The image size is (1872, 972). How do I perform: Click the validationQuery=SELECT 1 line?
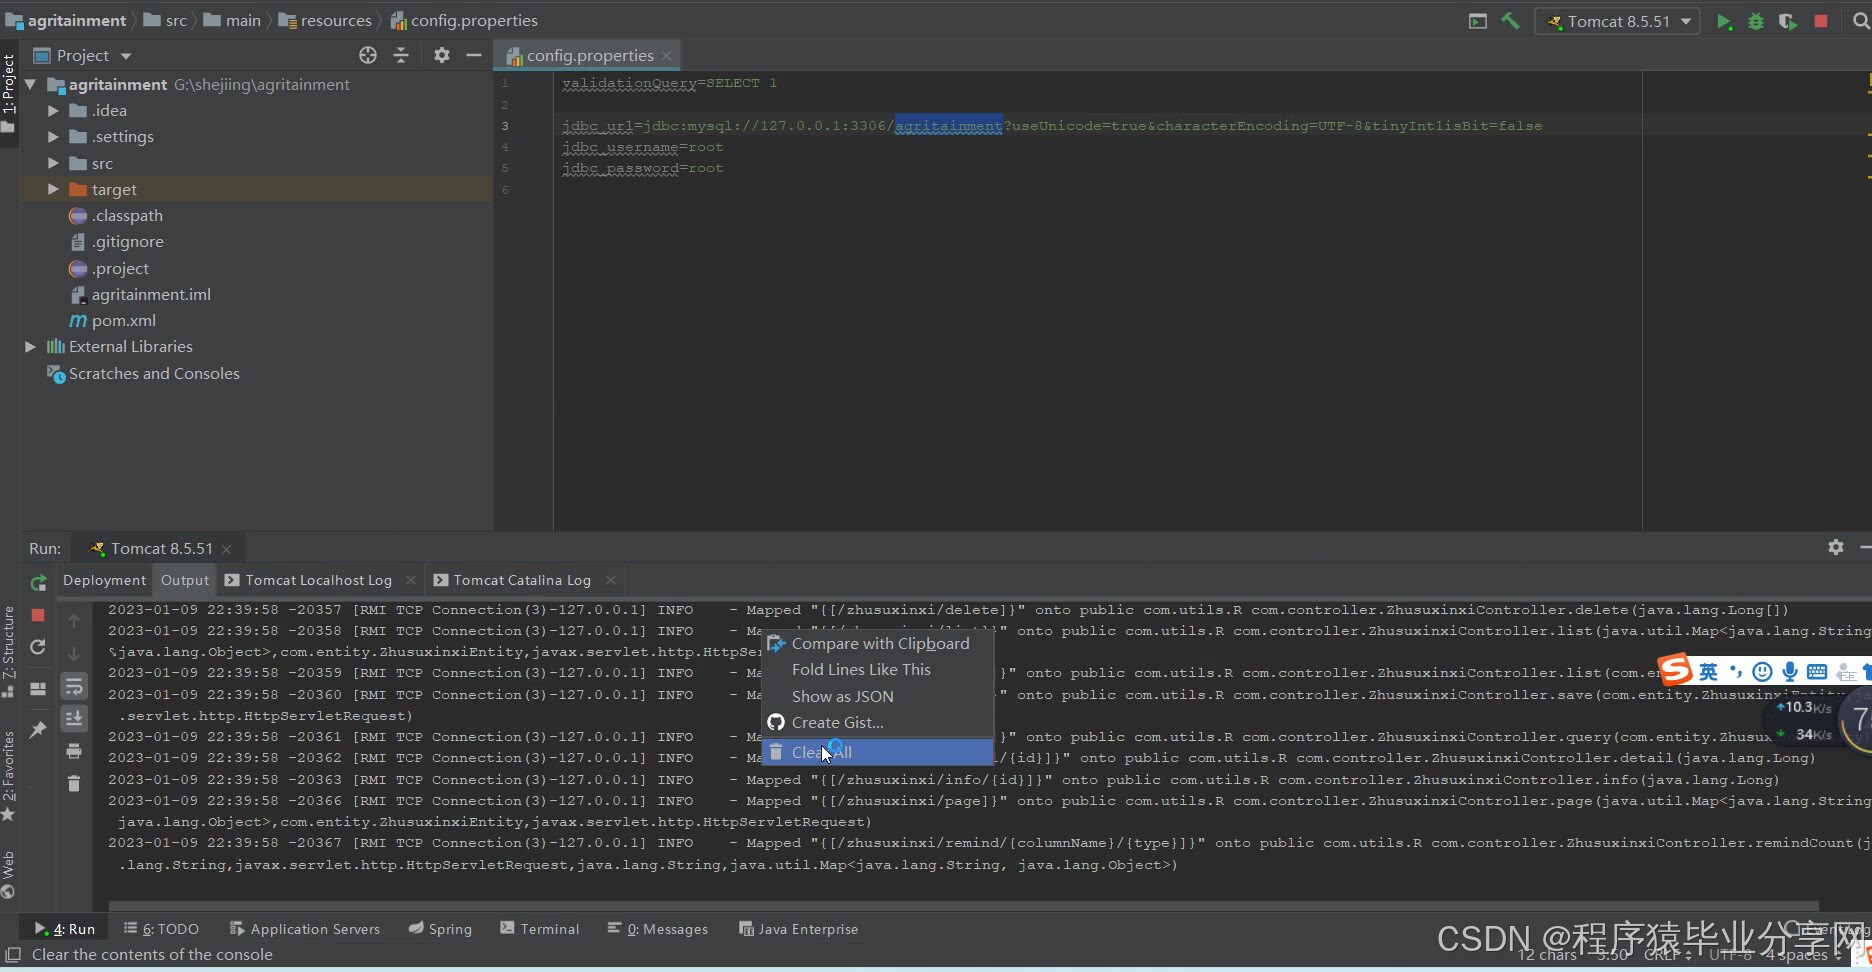pos(669,83)
